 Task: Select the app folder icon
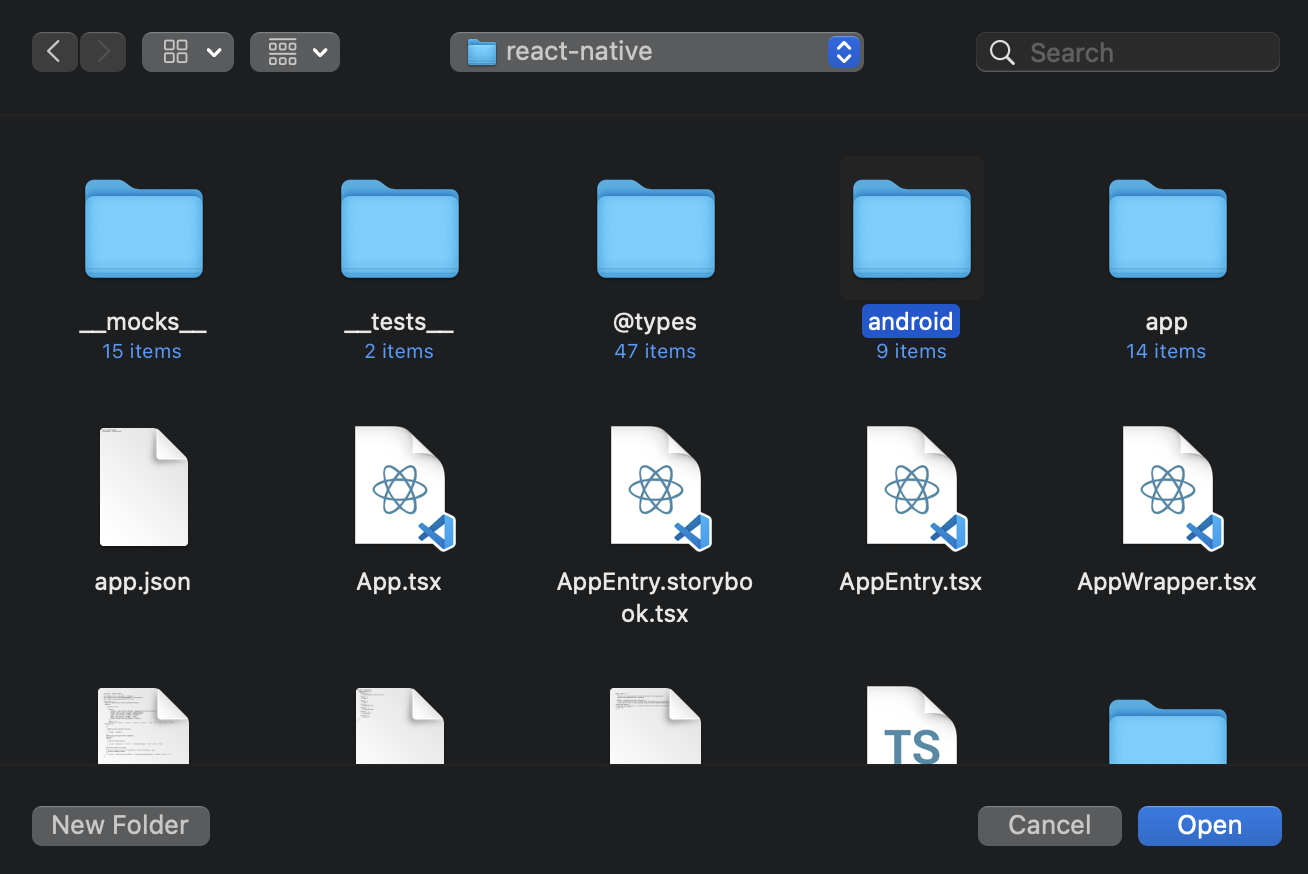pos(1167,228)
